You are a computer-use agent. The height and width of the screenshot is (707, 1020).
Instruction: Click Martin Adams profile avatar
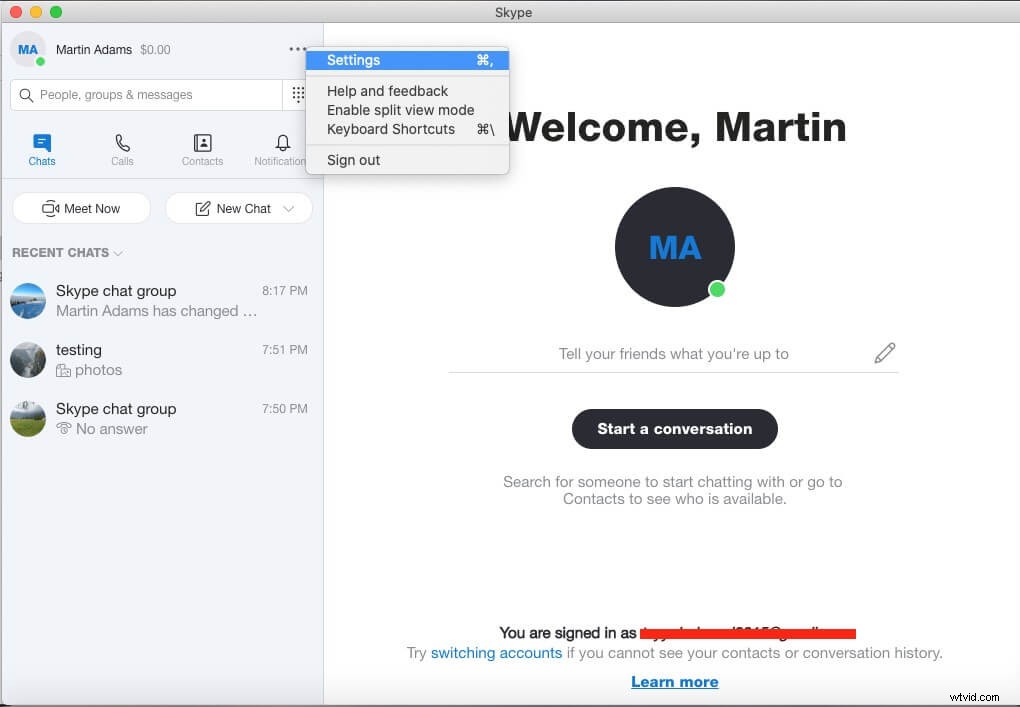point(27,48)
